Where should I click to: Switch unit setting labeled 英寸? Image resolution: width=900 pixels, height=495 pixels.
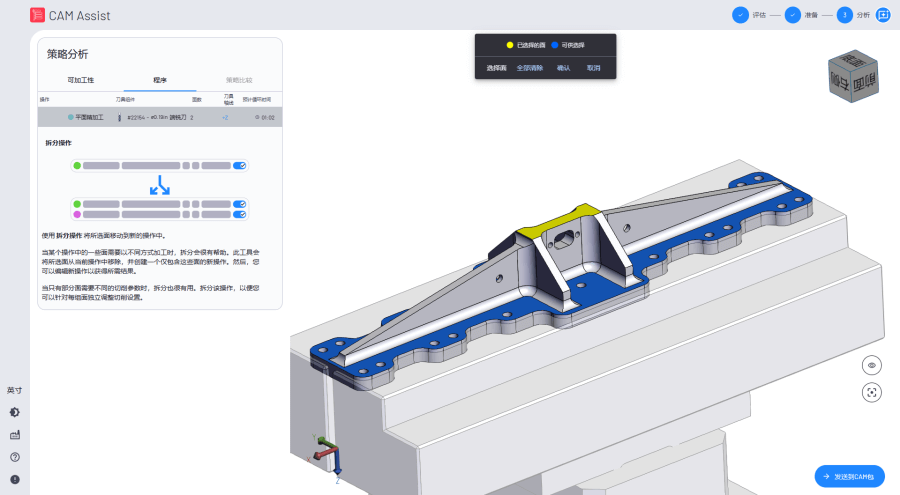(14, 390)
